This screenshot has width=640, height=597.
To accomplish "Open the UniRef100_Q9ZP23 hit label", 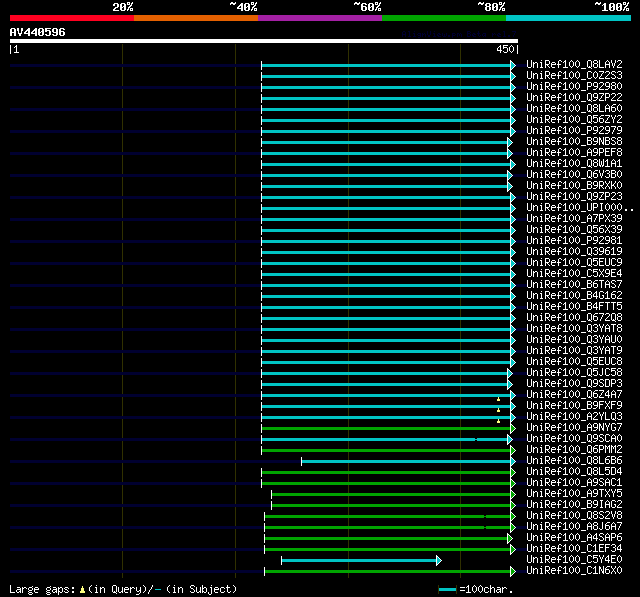I will [574, 197].
